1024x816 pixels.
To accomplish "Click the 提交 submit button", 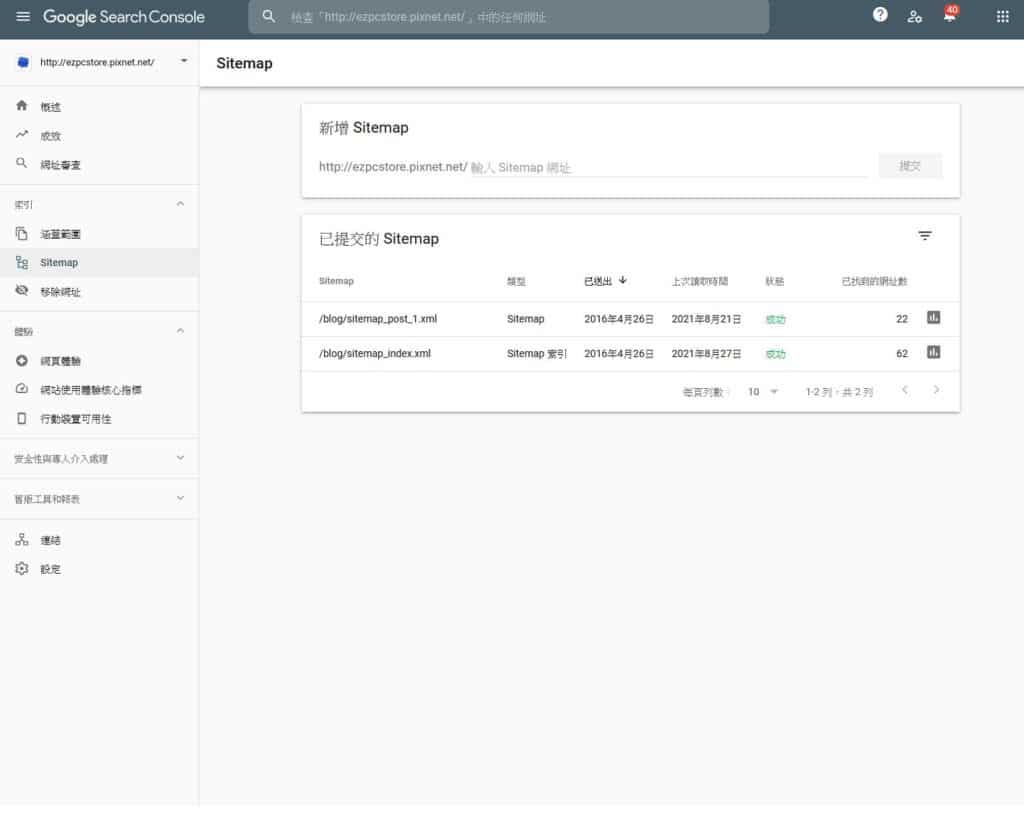I will pos(909,166).
